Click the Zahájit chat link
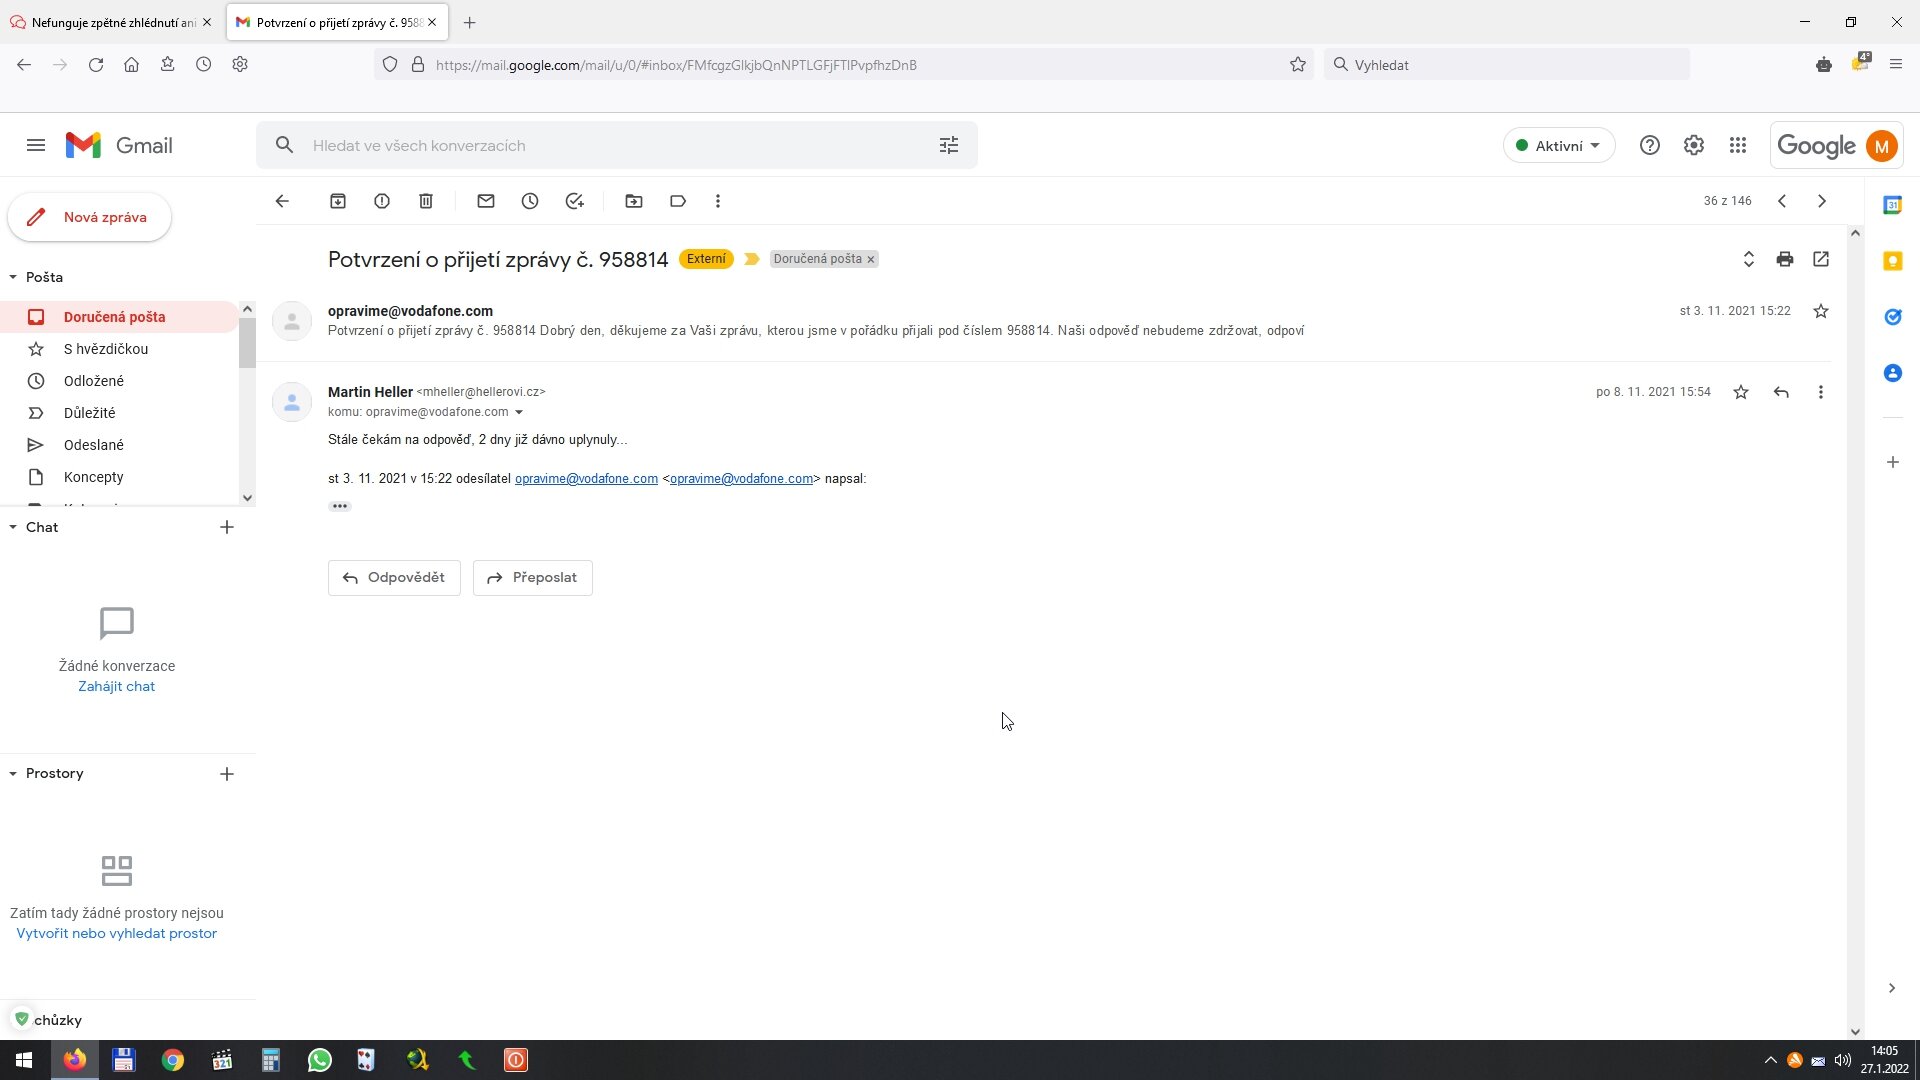The width and height of the screenshot is (1920, 1080). pyautogui.click(x=117, y=687)
